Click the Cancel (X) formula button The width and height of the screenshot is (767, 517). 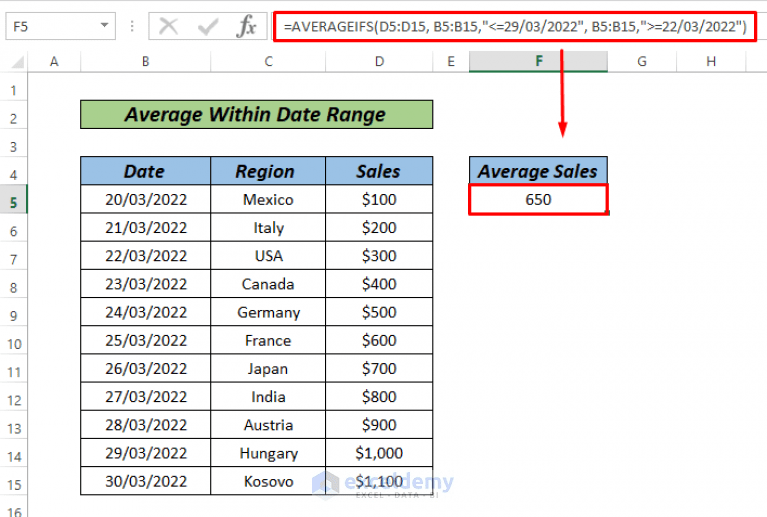pyautogui.click(x=169, y=26)
